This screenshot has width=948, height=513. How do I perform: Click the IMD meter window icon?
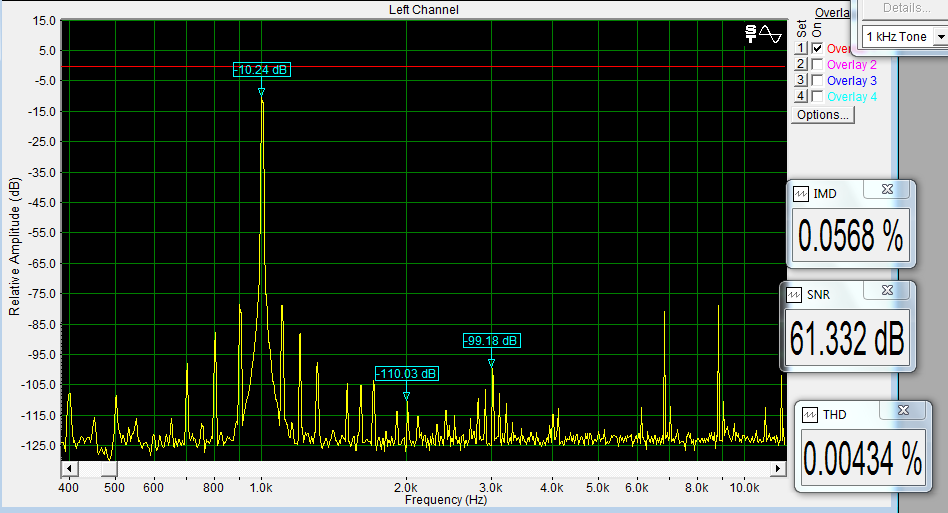(x=800, y=194)
